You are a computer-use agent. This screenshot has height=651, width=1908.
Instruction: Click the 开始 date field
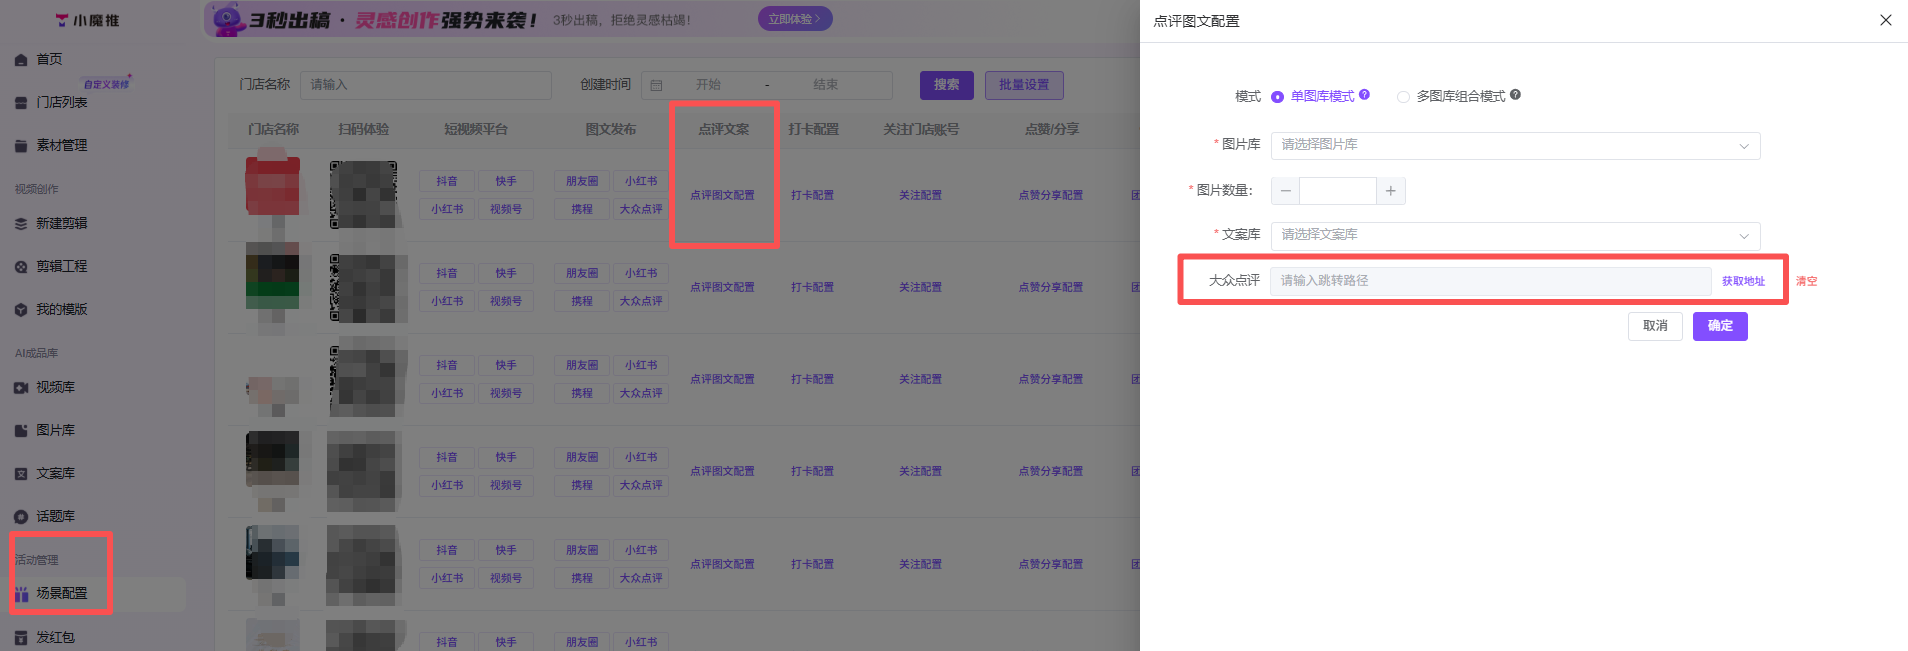tap(708, 85)
